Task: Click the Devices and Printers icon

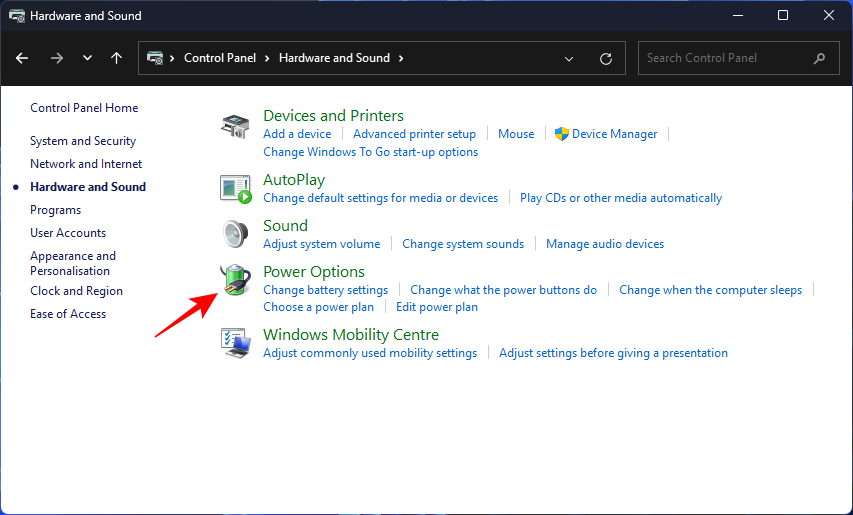Action: (x=235, y=126)
